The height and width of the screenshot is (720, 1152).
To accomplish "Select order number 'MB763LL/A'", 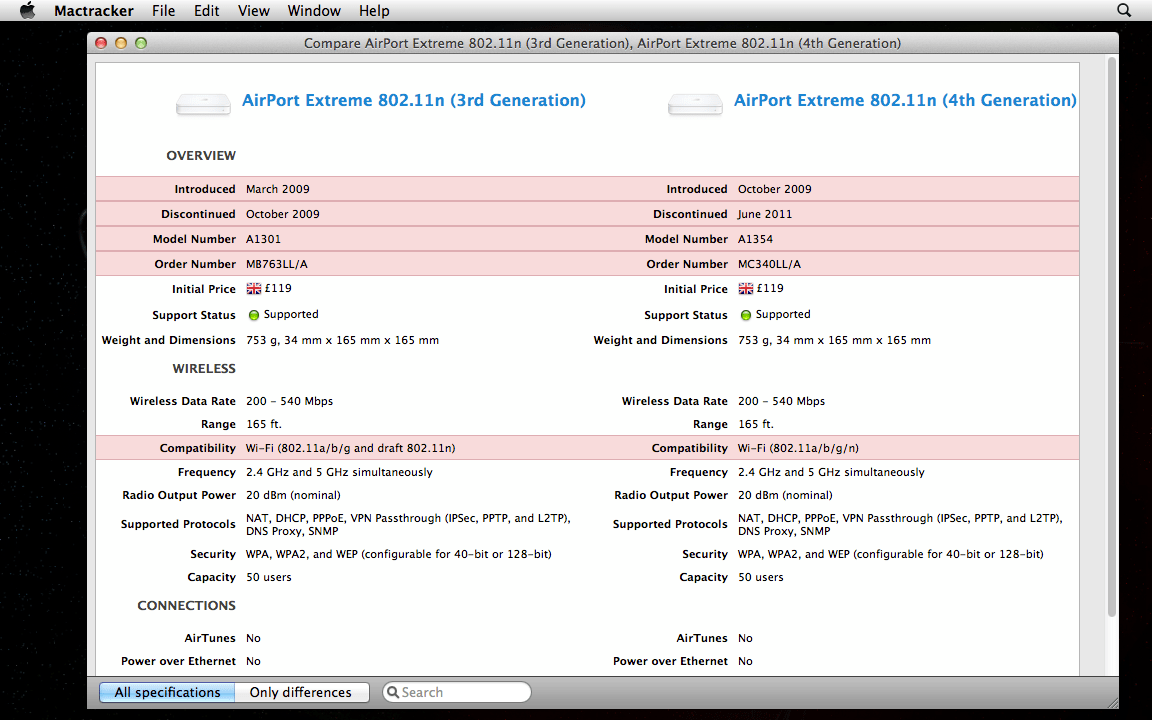I will click(x=277, y=264).
